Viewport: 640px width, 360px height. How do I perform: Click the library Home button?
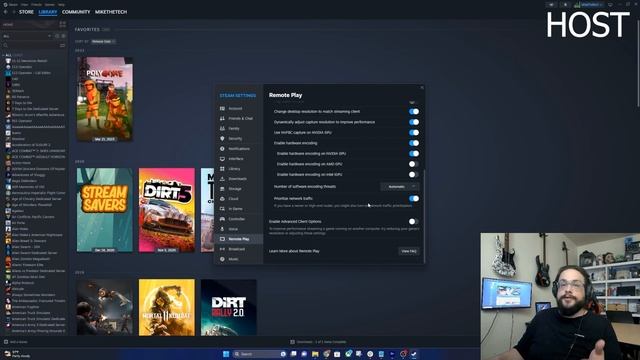[x=30, y=24]
